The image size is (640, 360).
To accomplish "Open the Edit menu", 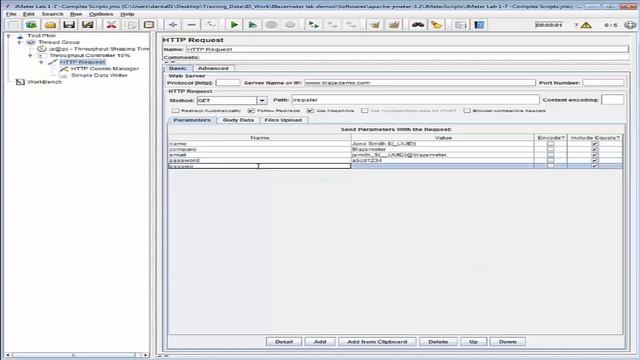I will click(x=29, y=14).
